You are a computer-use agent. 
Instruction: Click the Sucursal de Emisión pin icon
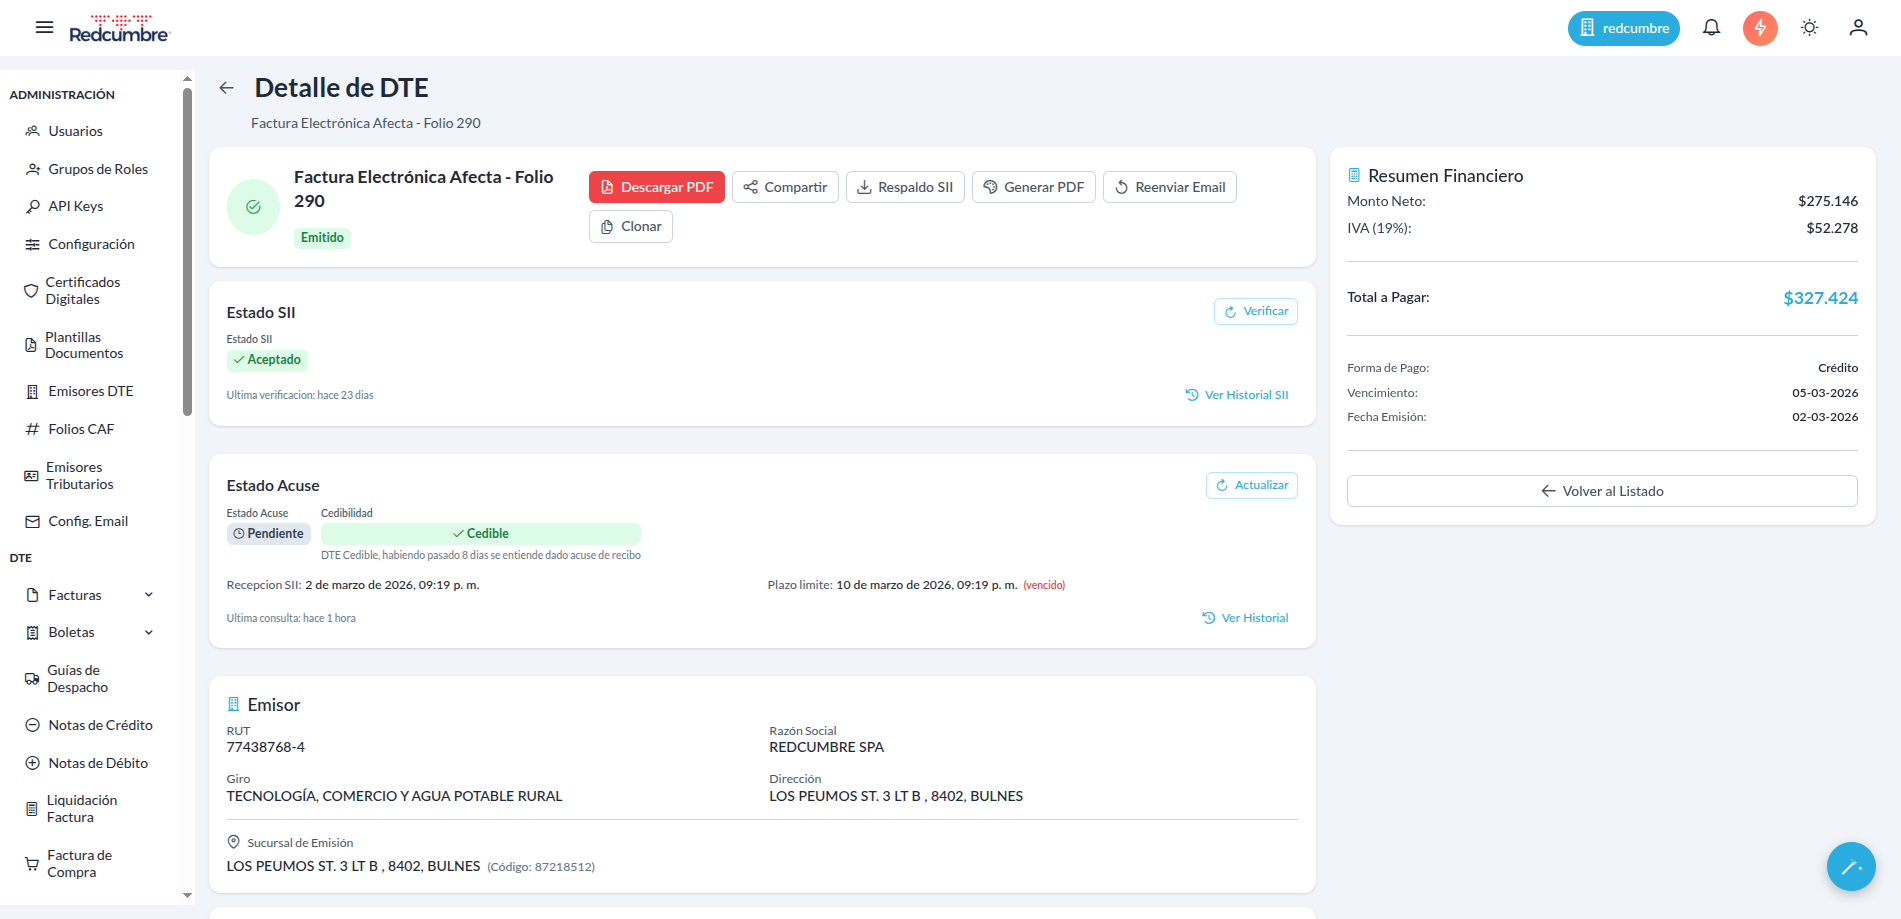(234, 842)
